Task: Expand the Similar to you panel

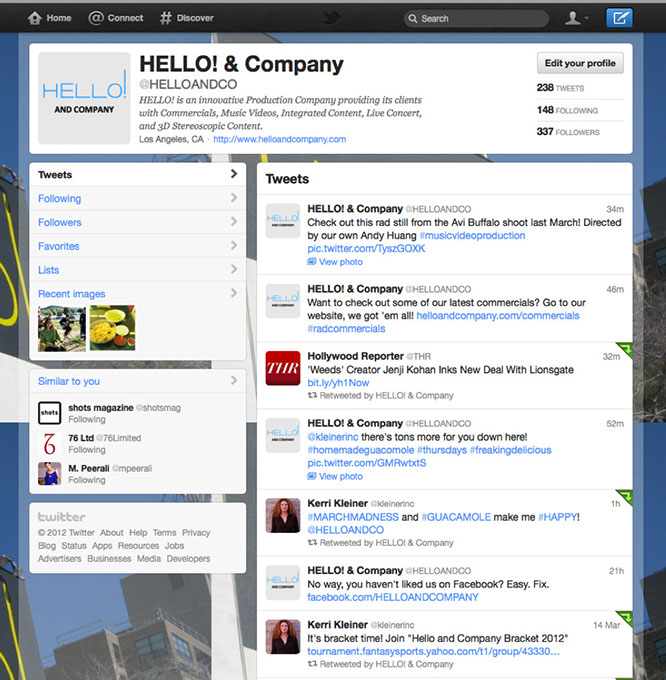Action: 234,381
